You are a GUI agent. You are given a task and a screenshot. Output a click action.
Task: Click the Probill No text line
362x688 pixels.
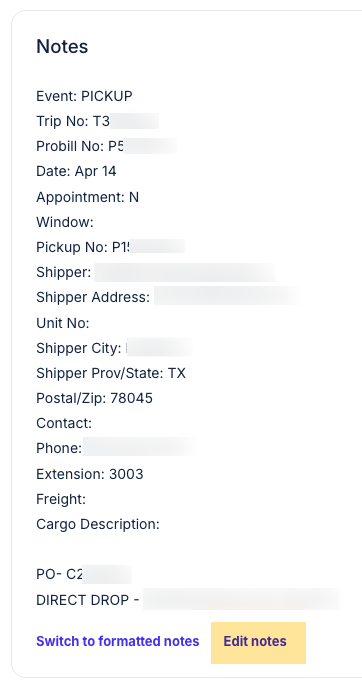point(106,146)
